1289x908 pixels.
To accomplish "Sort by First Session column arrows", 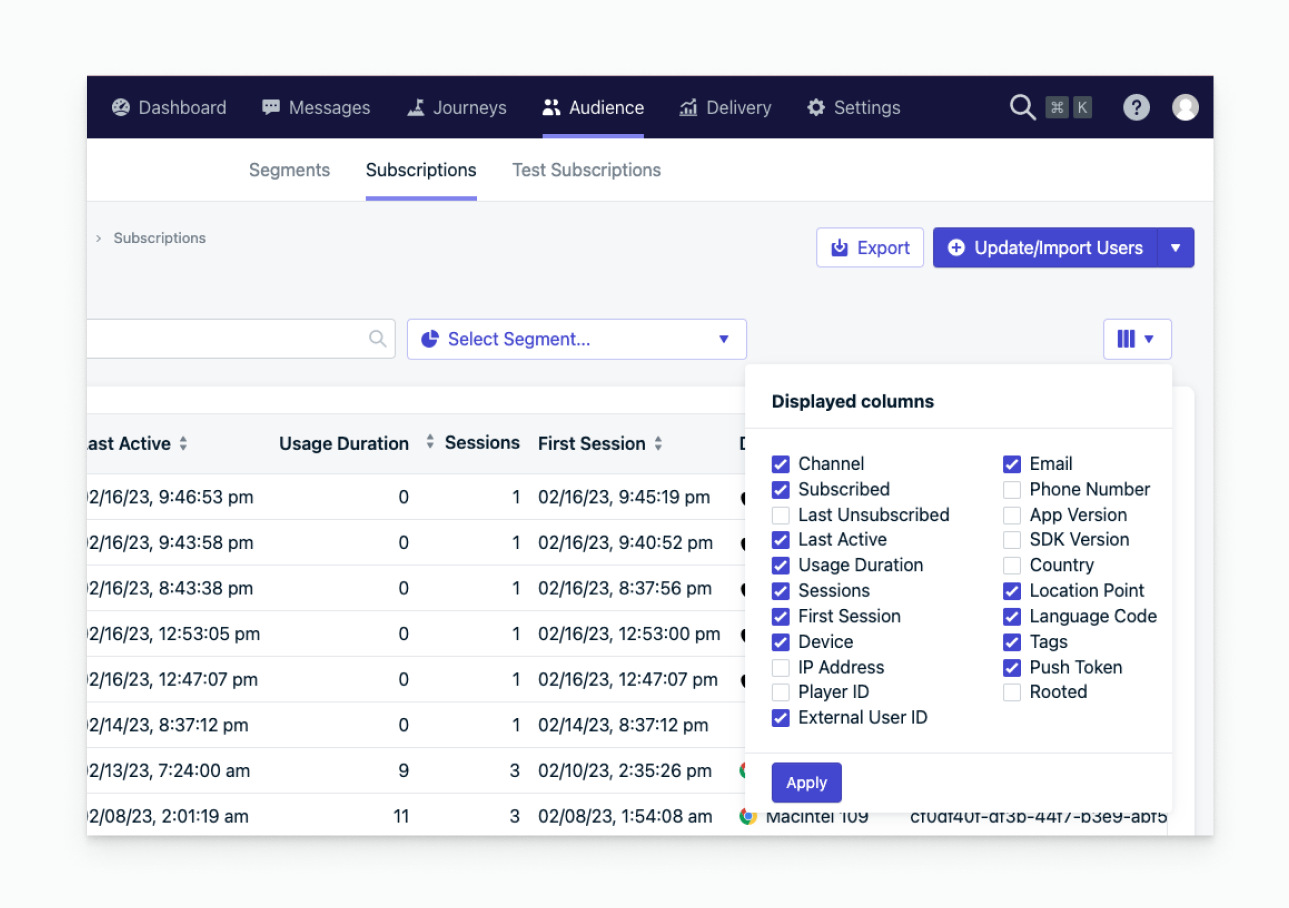I will pos(658,444).
